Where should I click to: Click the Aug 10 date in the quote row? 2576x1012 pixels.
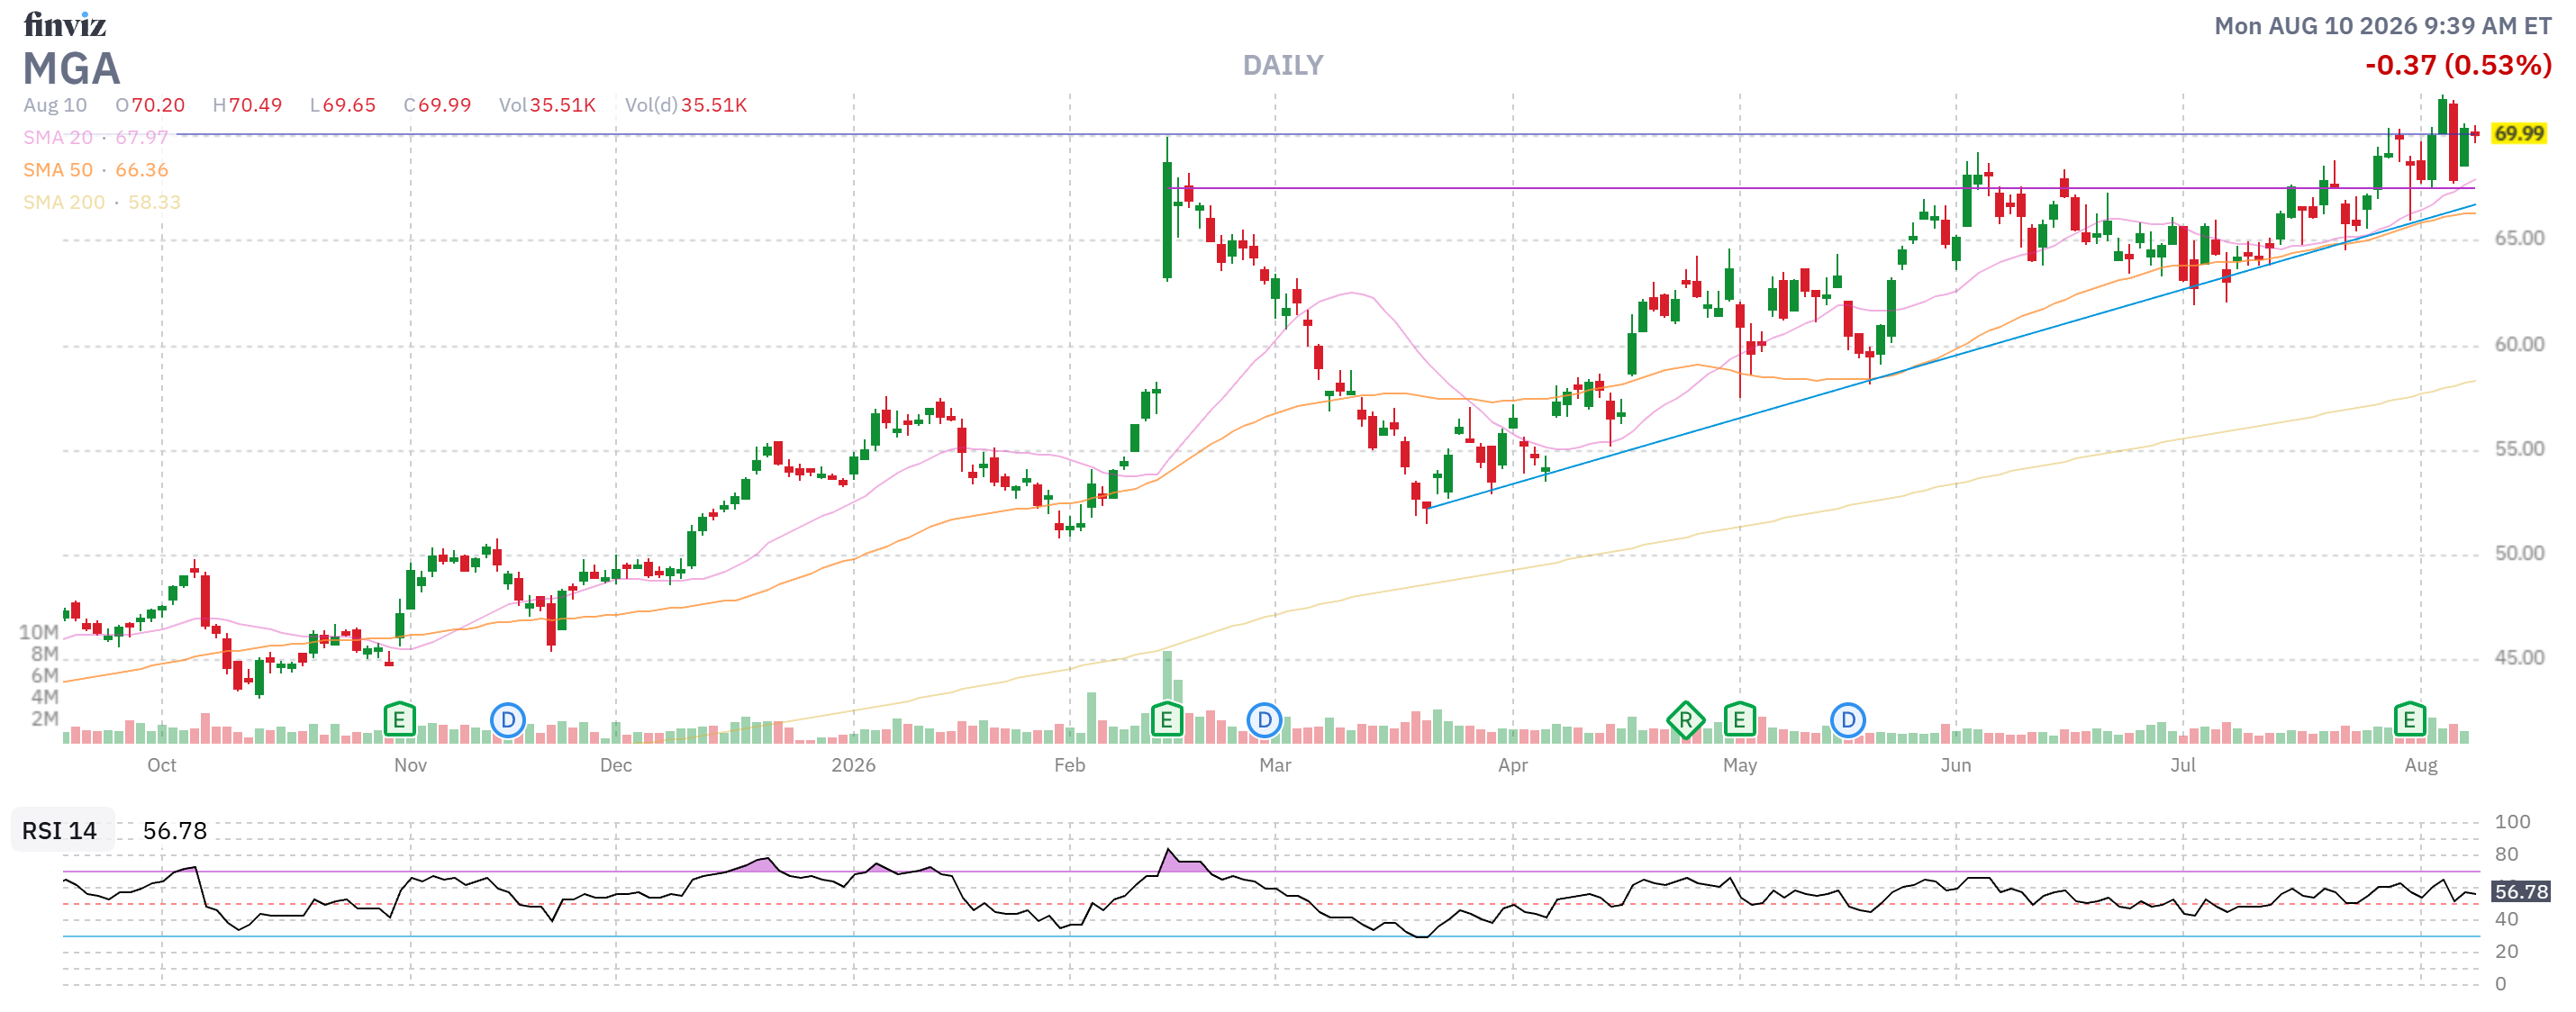[x=55, y=105]
